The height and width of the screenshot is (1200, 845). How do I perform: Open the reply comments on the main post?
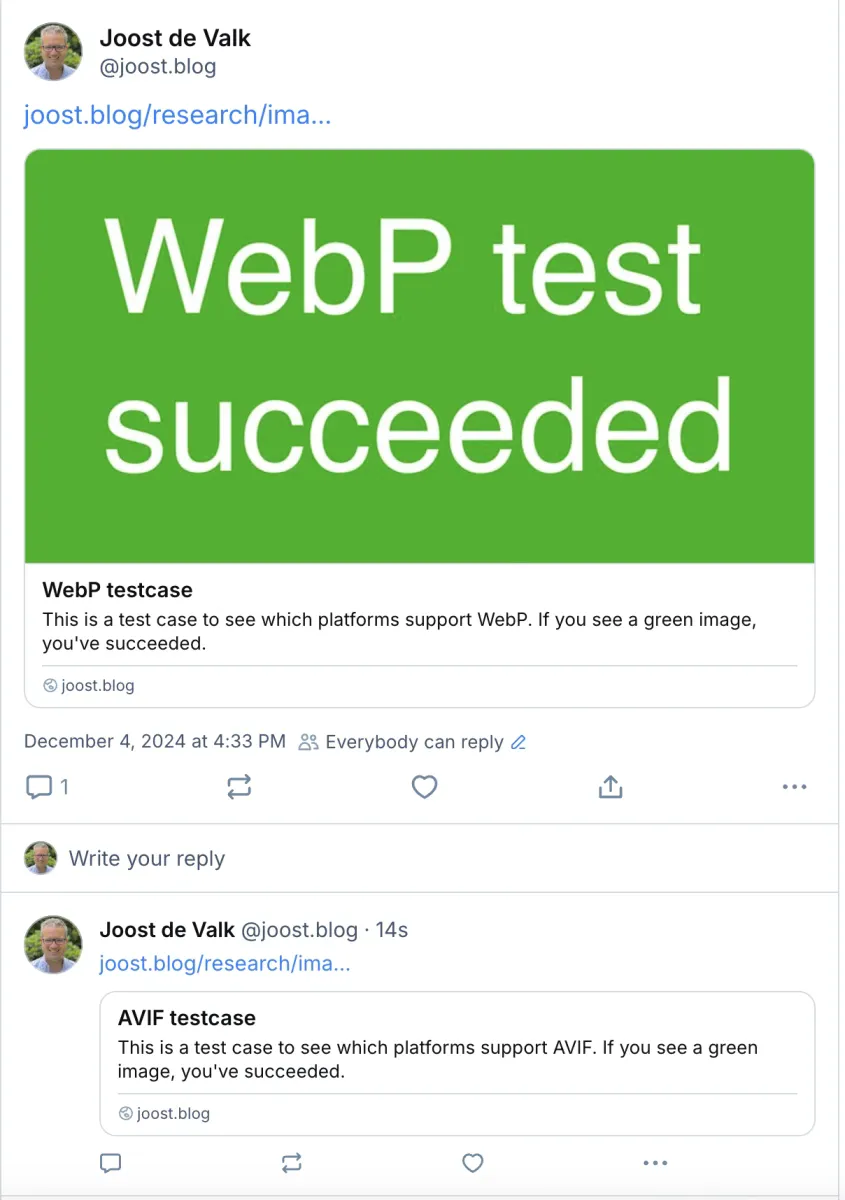tap(40, 787)
